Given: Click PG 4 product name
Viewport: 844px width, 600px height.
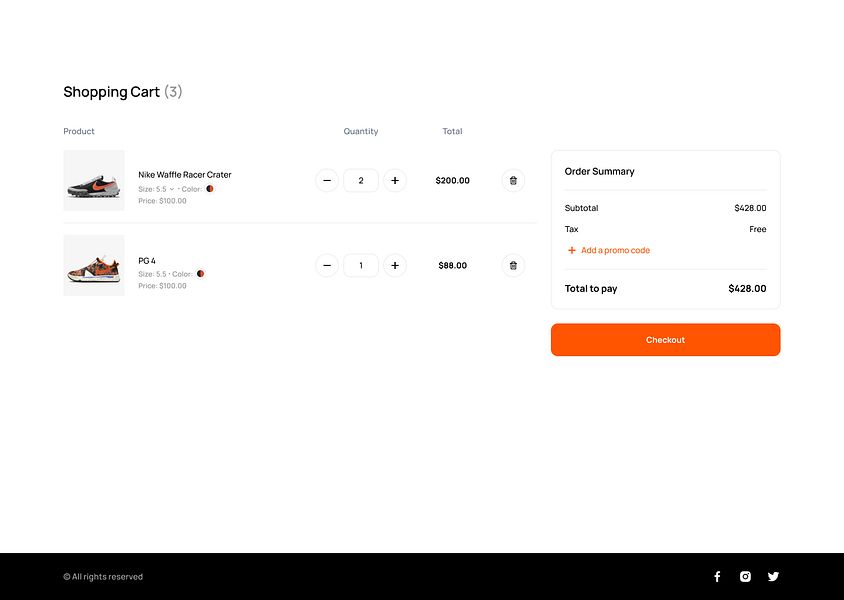Looking at the screenshot, I should [x=147, y=260].
